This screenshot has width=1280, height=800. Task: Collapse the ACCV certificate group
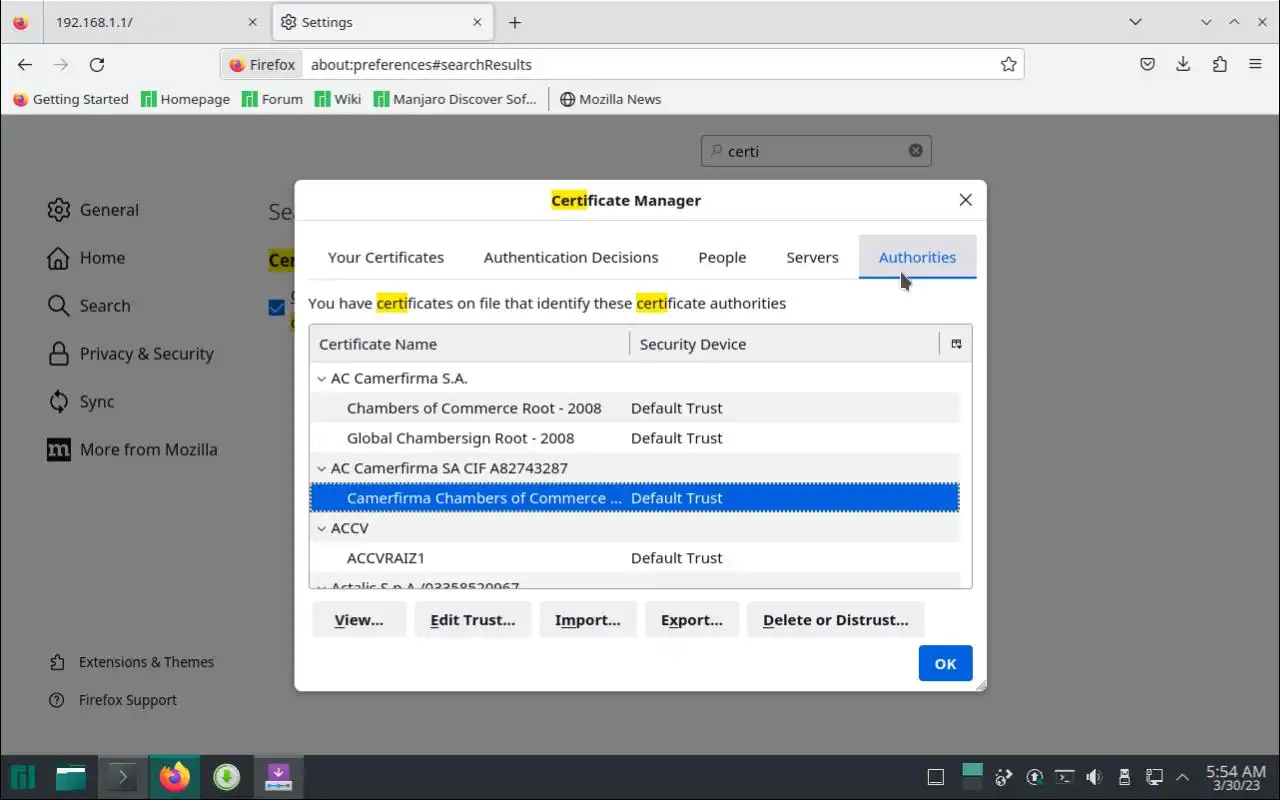321,529
